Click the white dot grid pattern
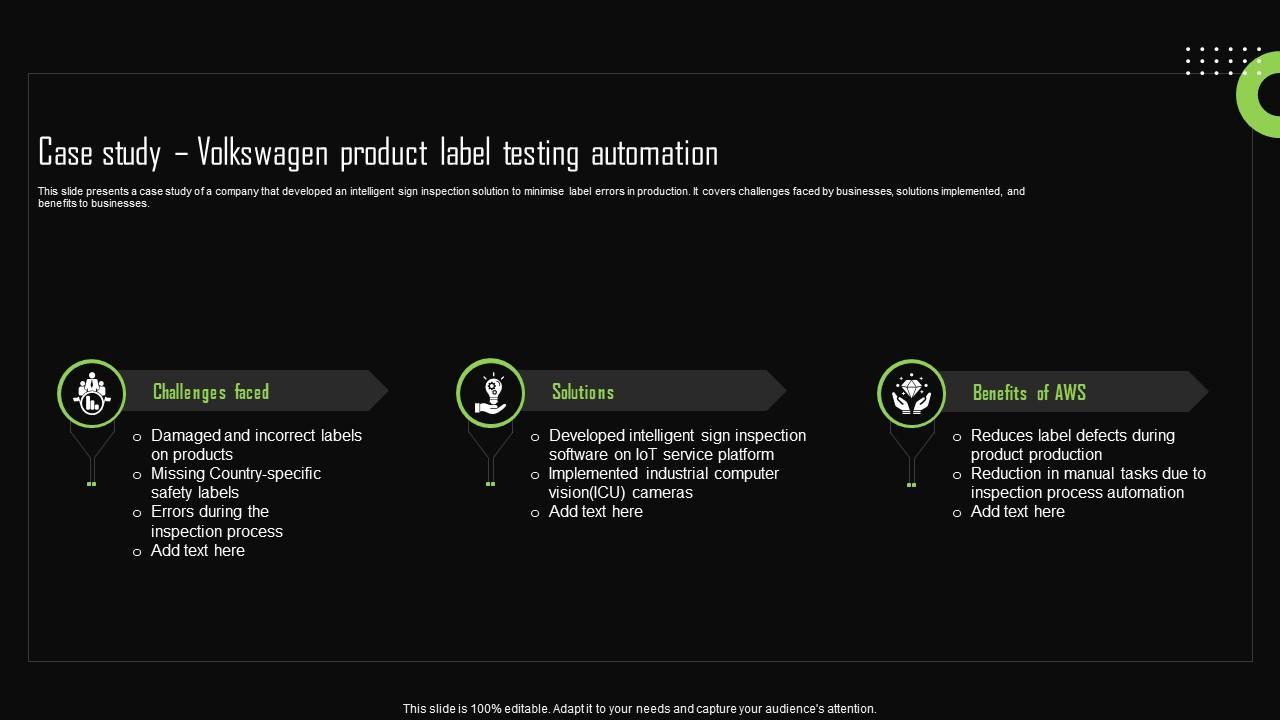This screenshot has height=720, width=1280. click(1222, 61)
